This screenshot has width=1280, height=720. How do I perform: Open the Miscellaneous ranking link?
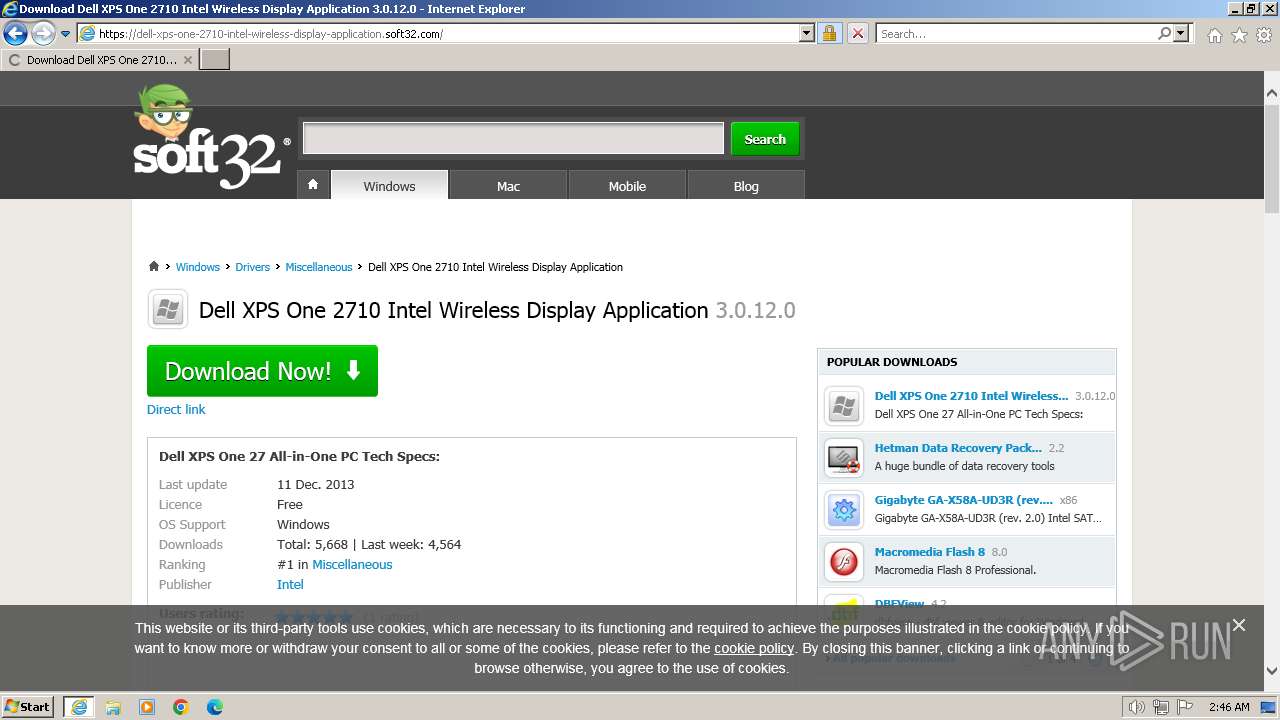point(352,564)
